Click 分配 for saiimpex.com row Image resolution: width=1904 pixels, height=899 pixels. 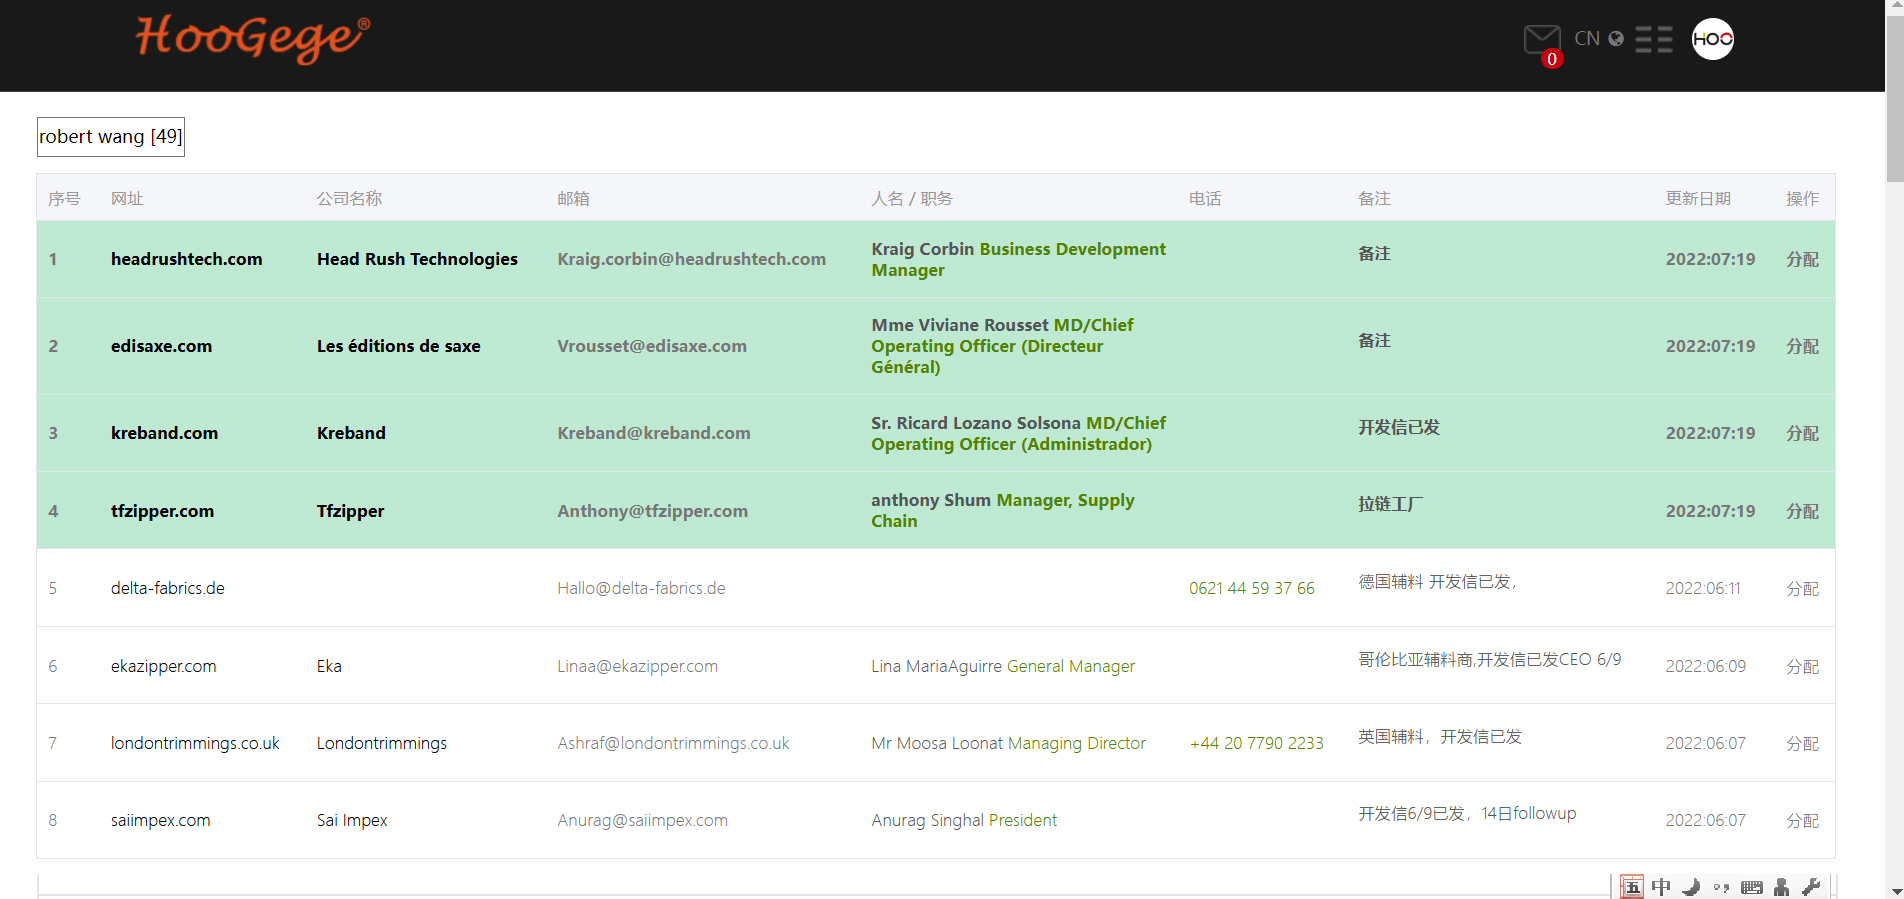(1802, 820)
